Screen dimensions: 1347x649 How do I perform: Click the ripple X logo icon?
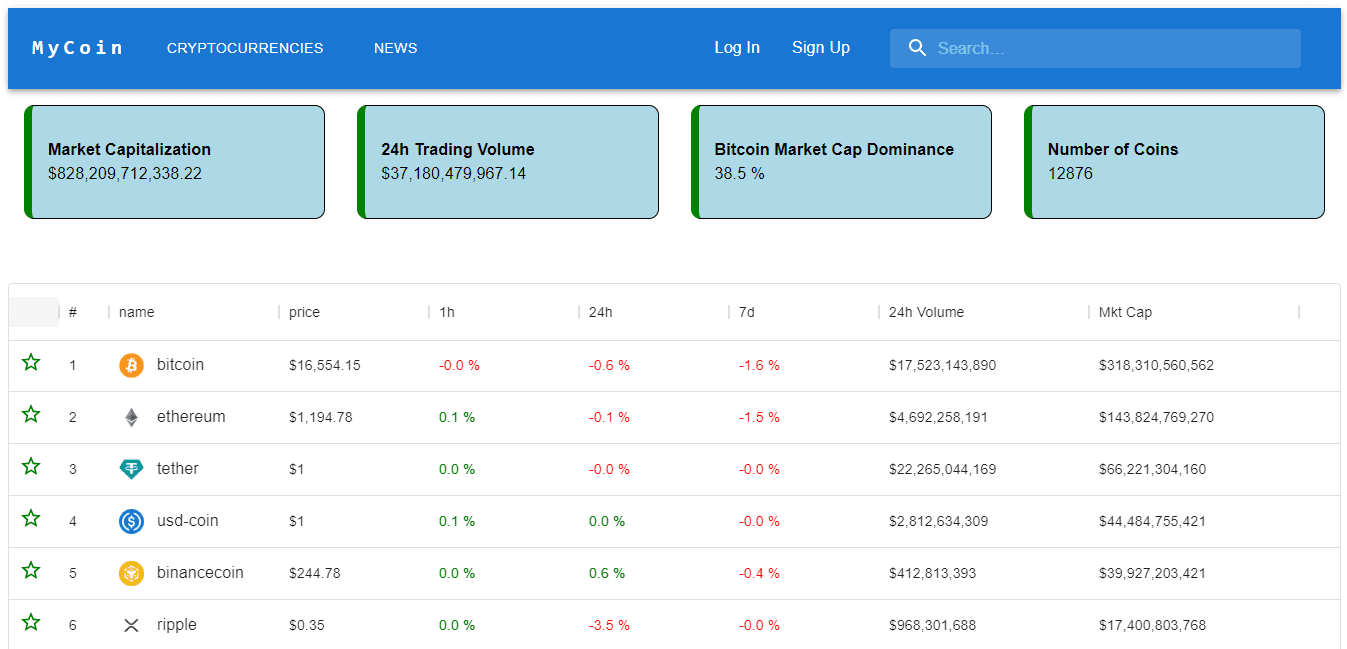131,625
